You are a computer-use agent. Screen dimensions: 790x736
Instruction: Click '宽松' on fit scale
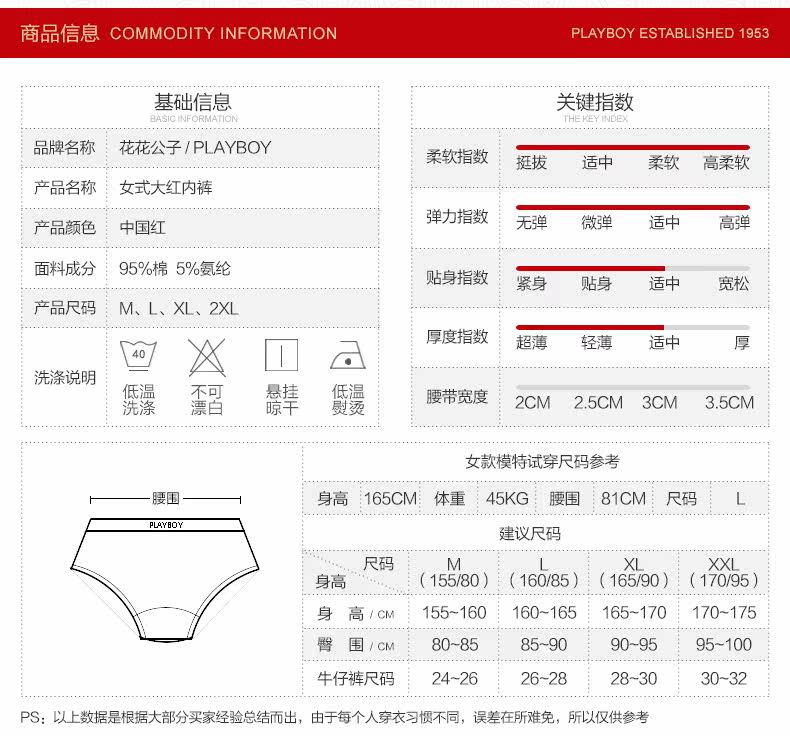coord(734,284)
